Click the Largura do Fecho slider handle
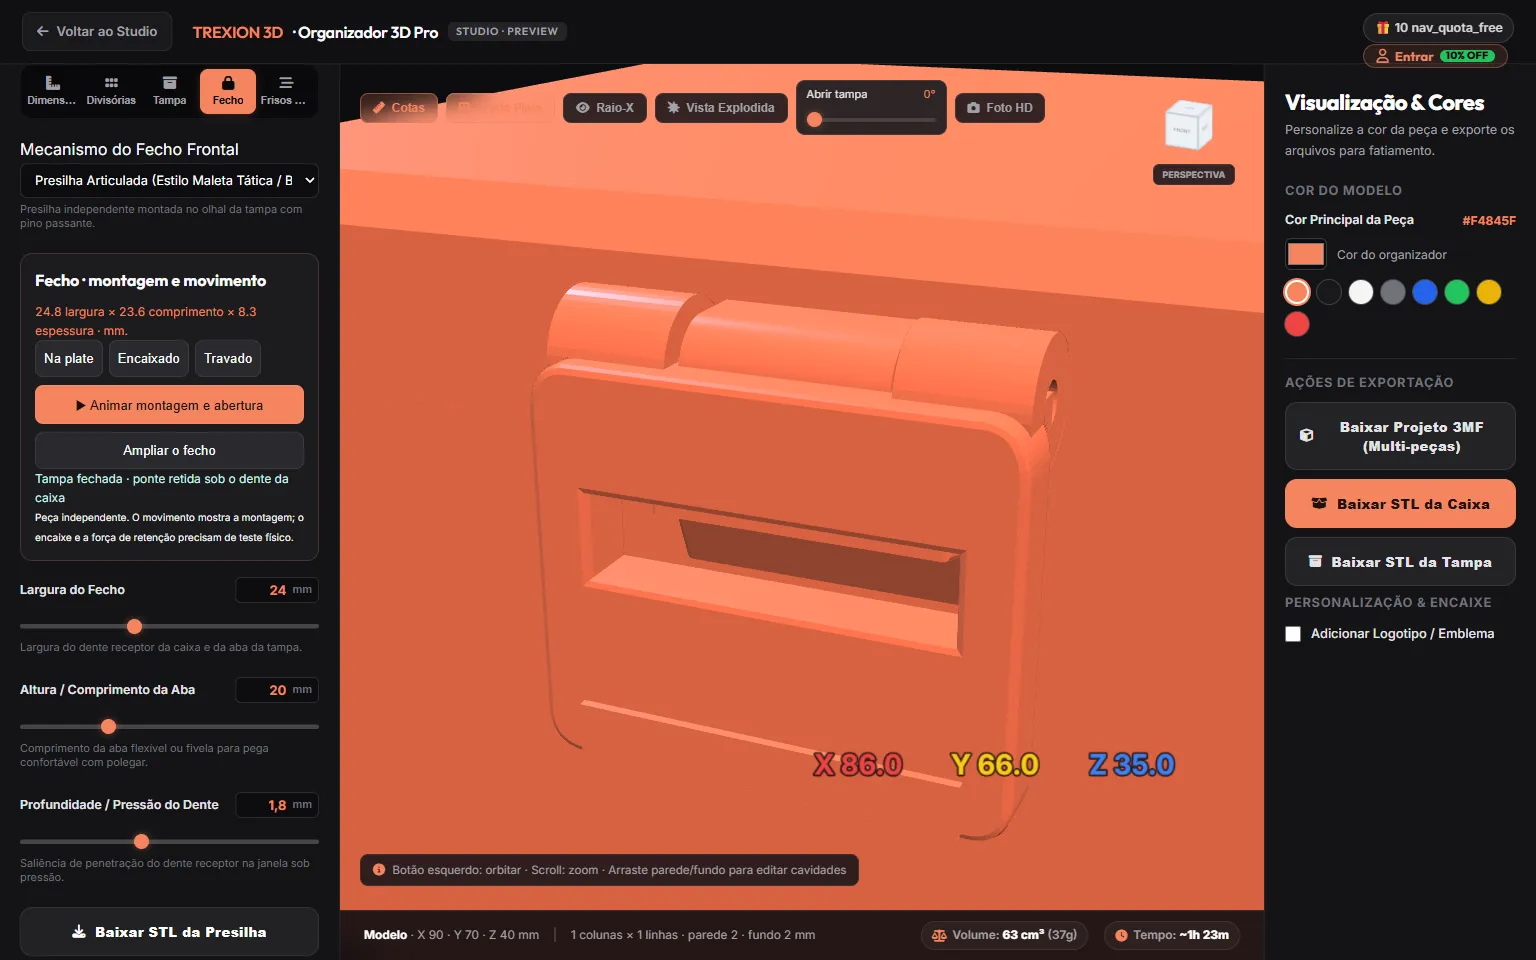 tap(135, 626)
